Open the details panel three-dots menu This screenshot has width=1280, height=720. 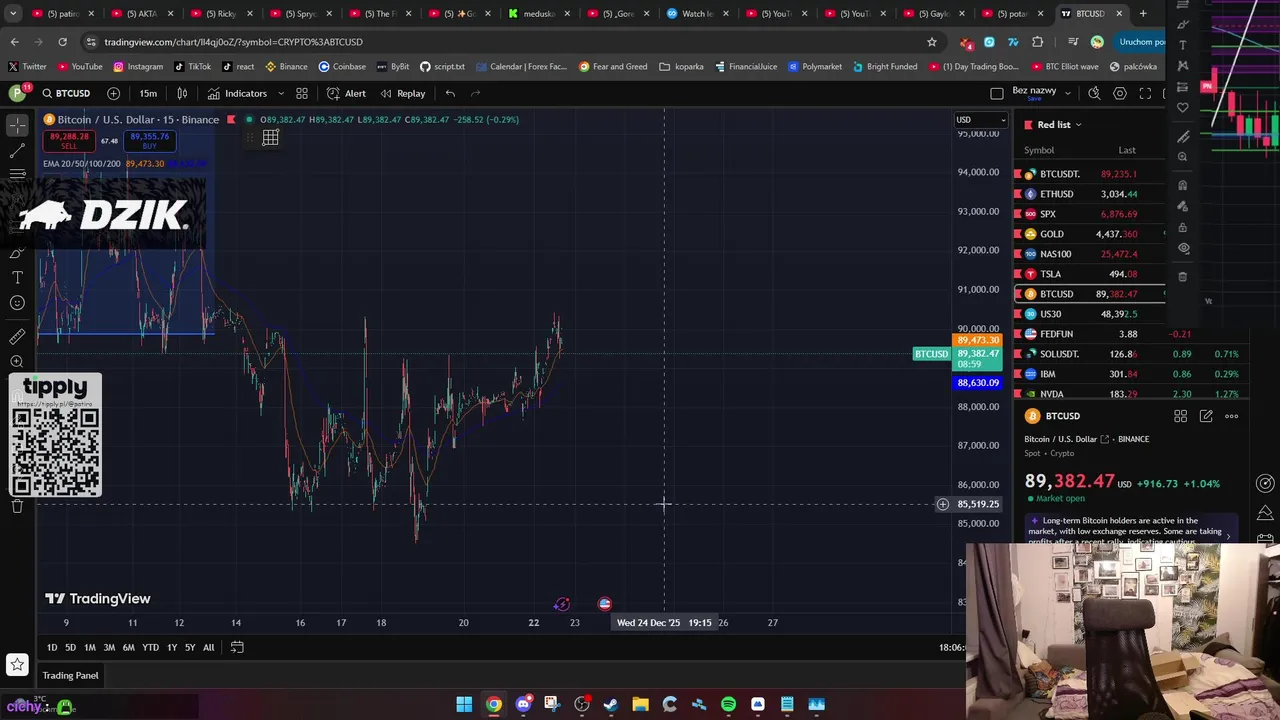click(x=1232, y=416)
